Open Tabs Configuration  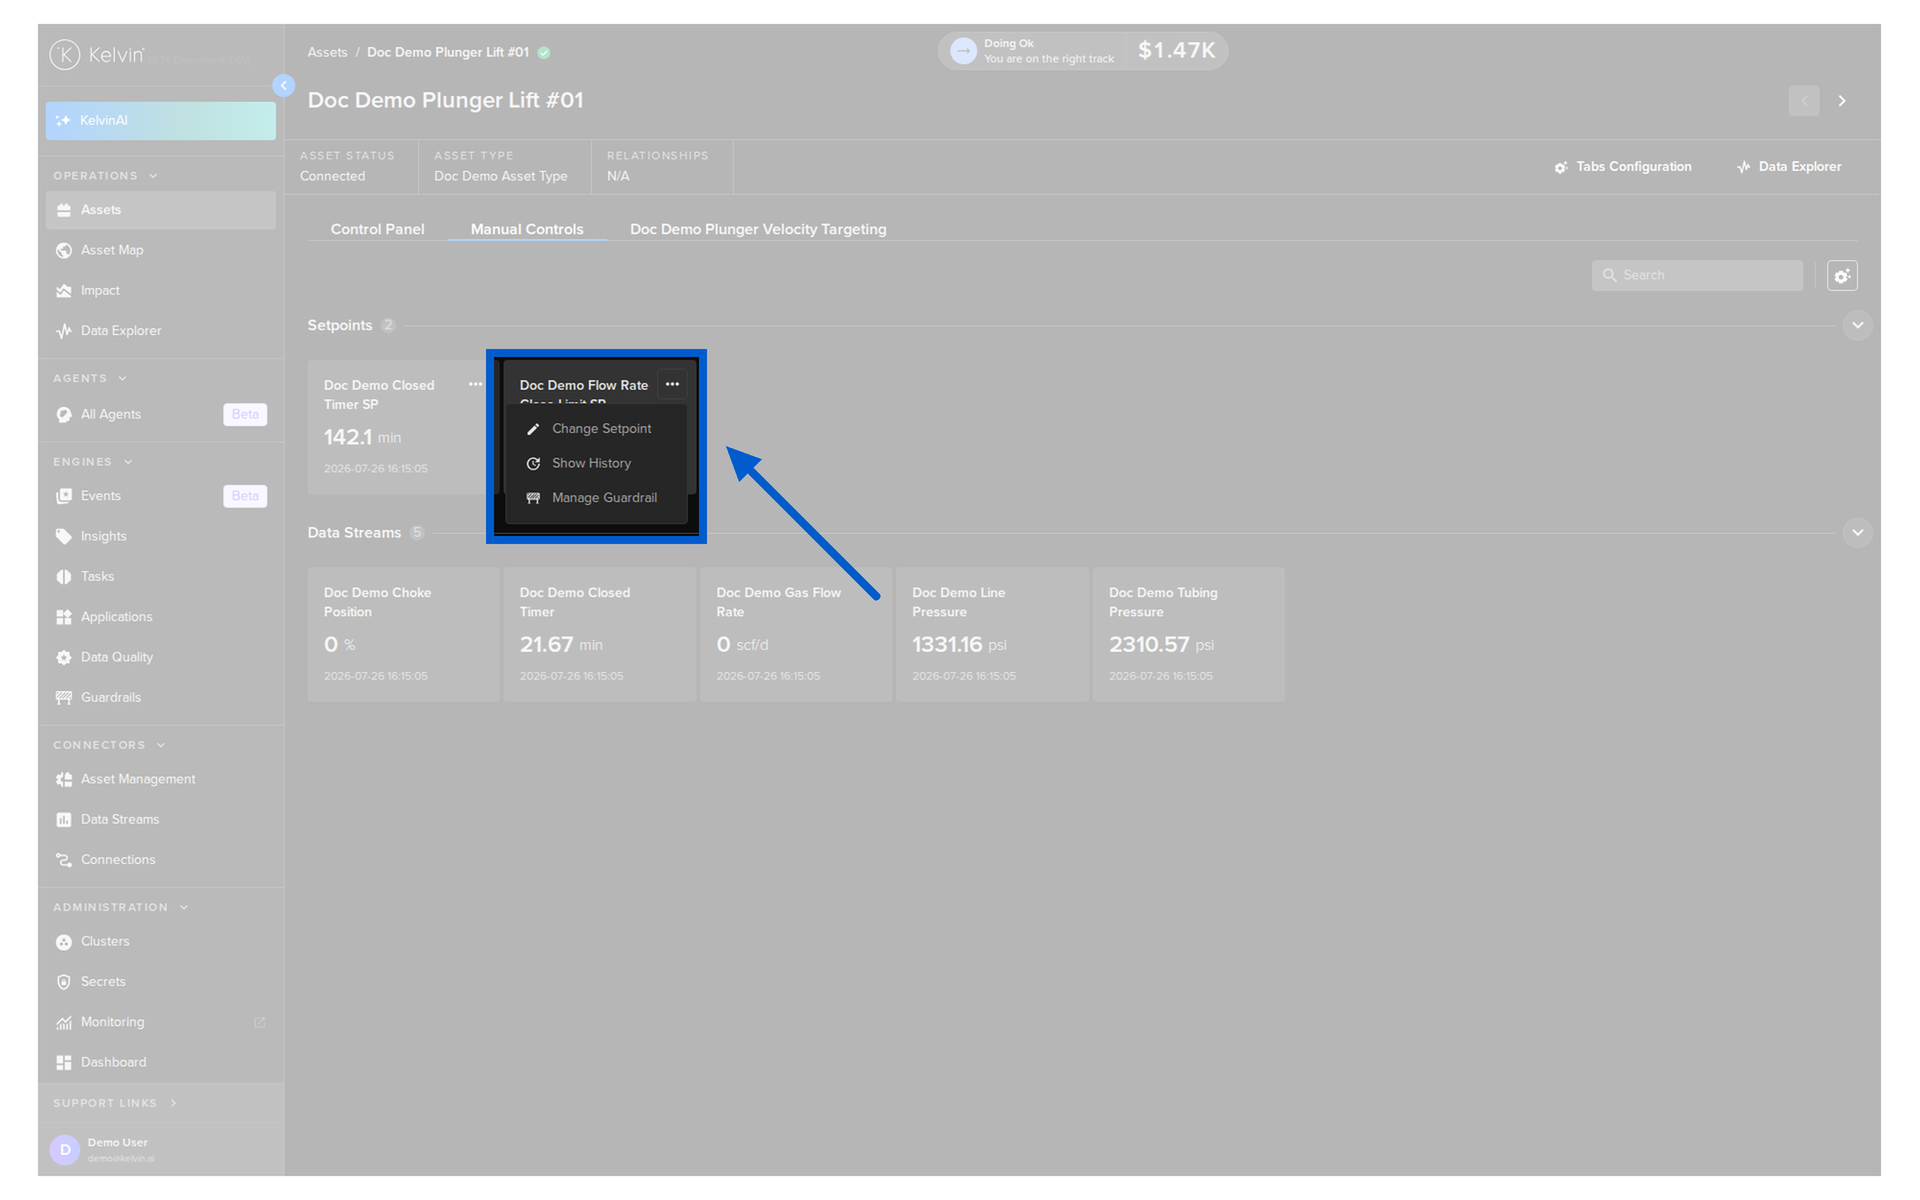[1623, 167]
